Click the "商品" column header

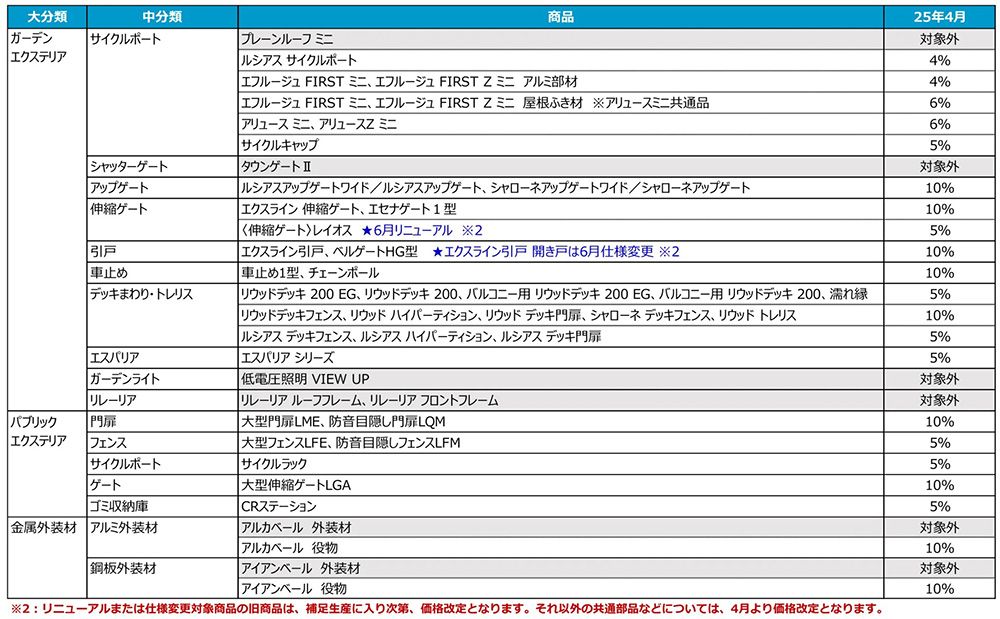[561, 17]
